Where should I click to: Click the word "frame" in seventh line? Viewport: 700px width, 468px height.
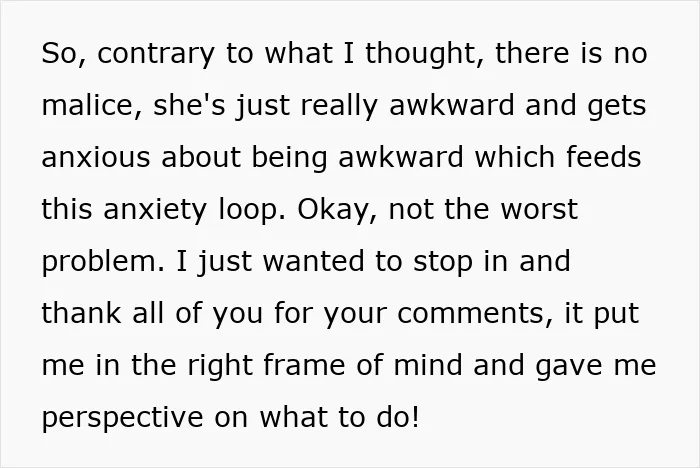(x=304, y=364)
